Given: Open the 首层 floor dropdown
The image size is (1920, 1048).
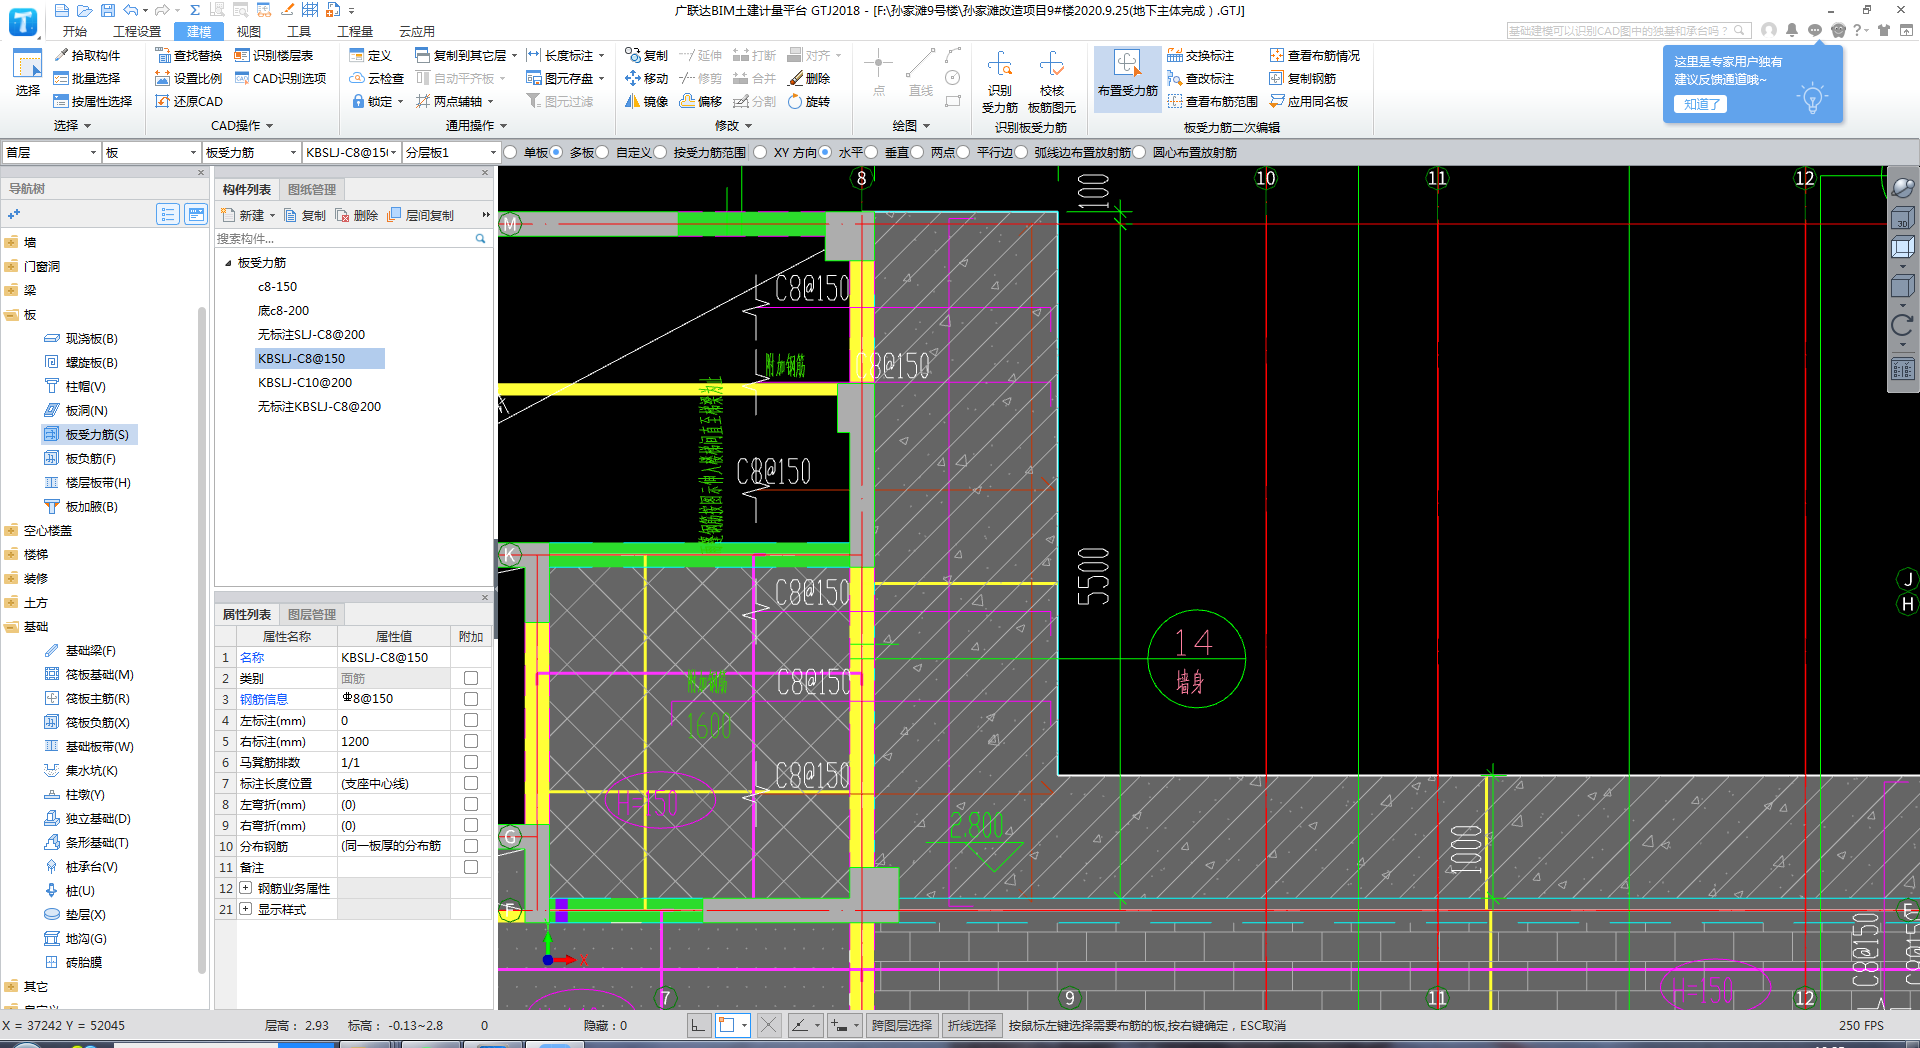Looking at the screenshot, I should point(51,152).
